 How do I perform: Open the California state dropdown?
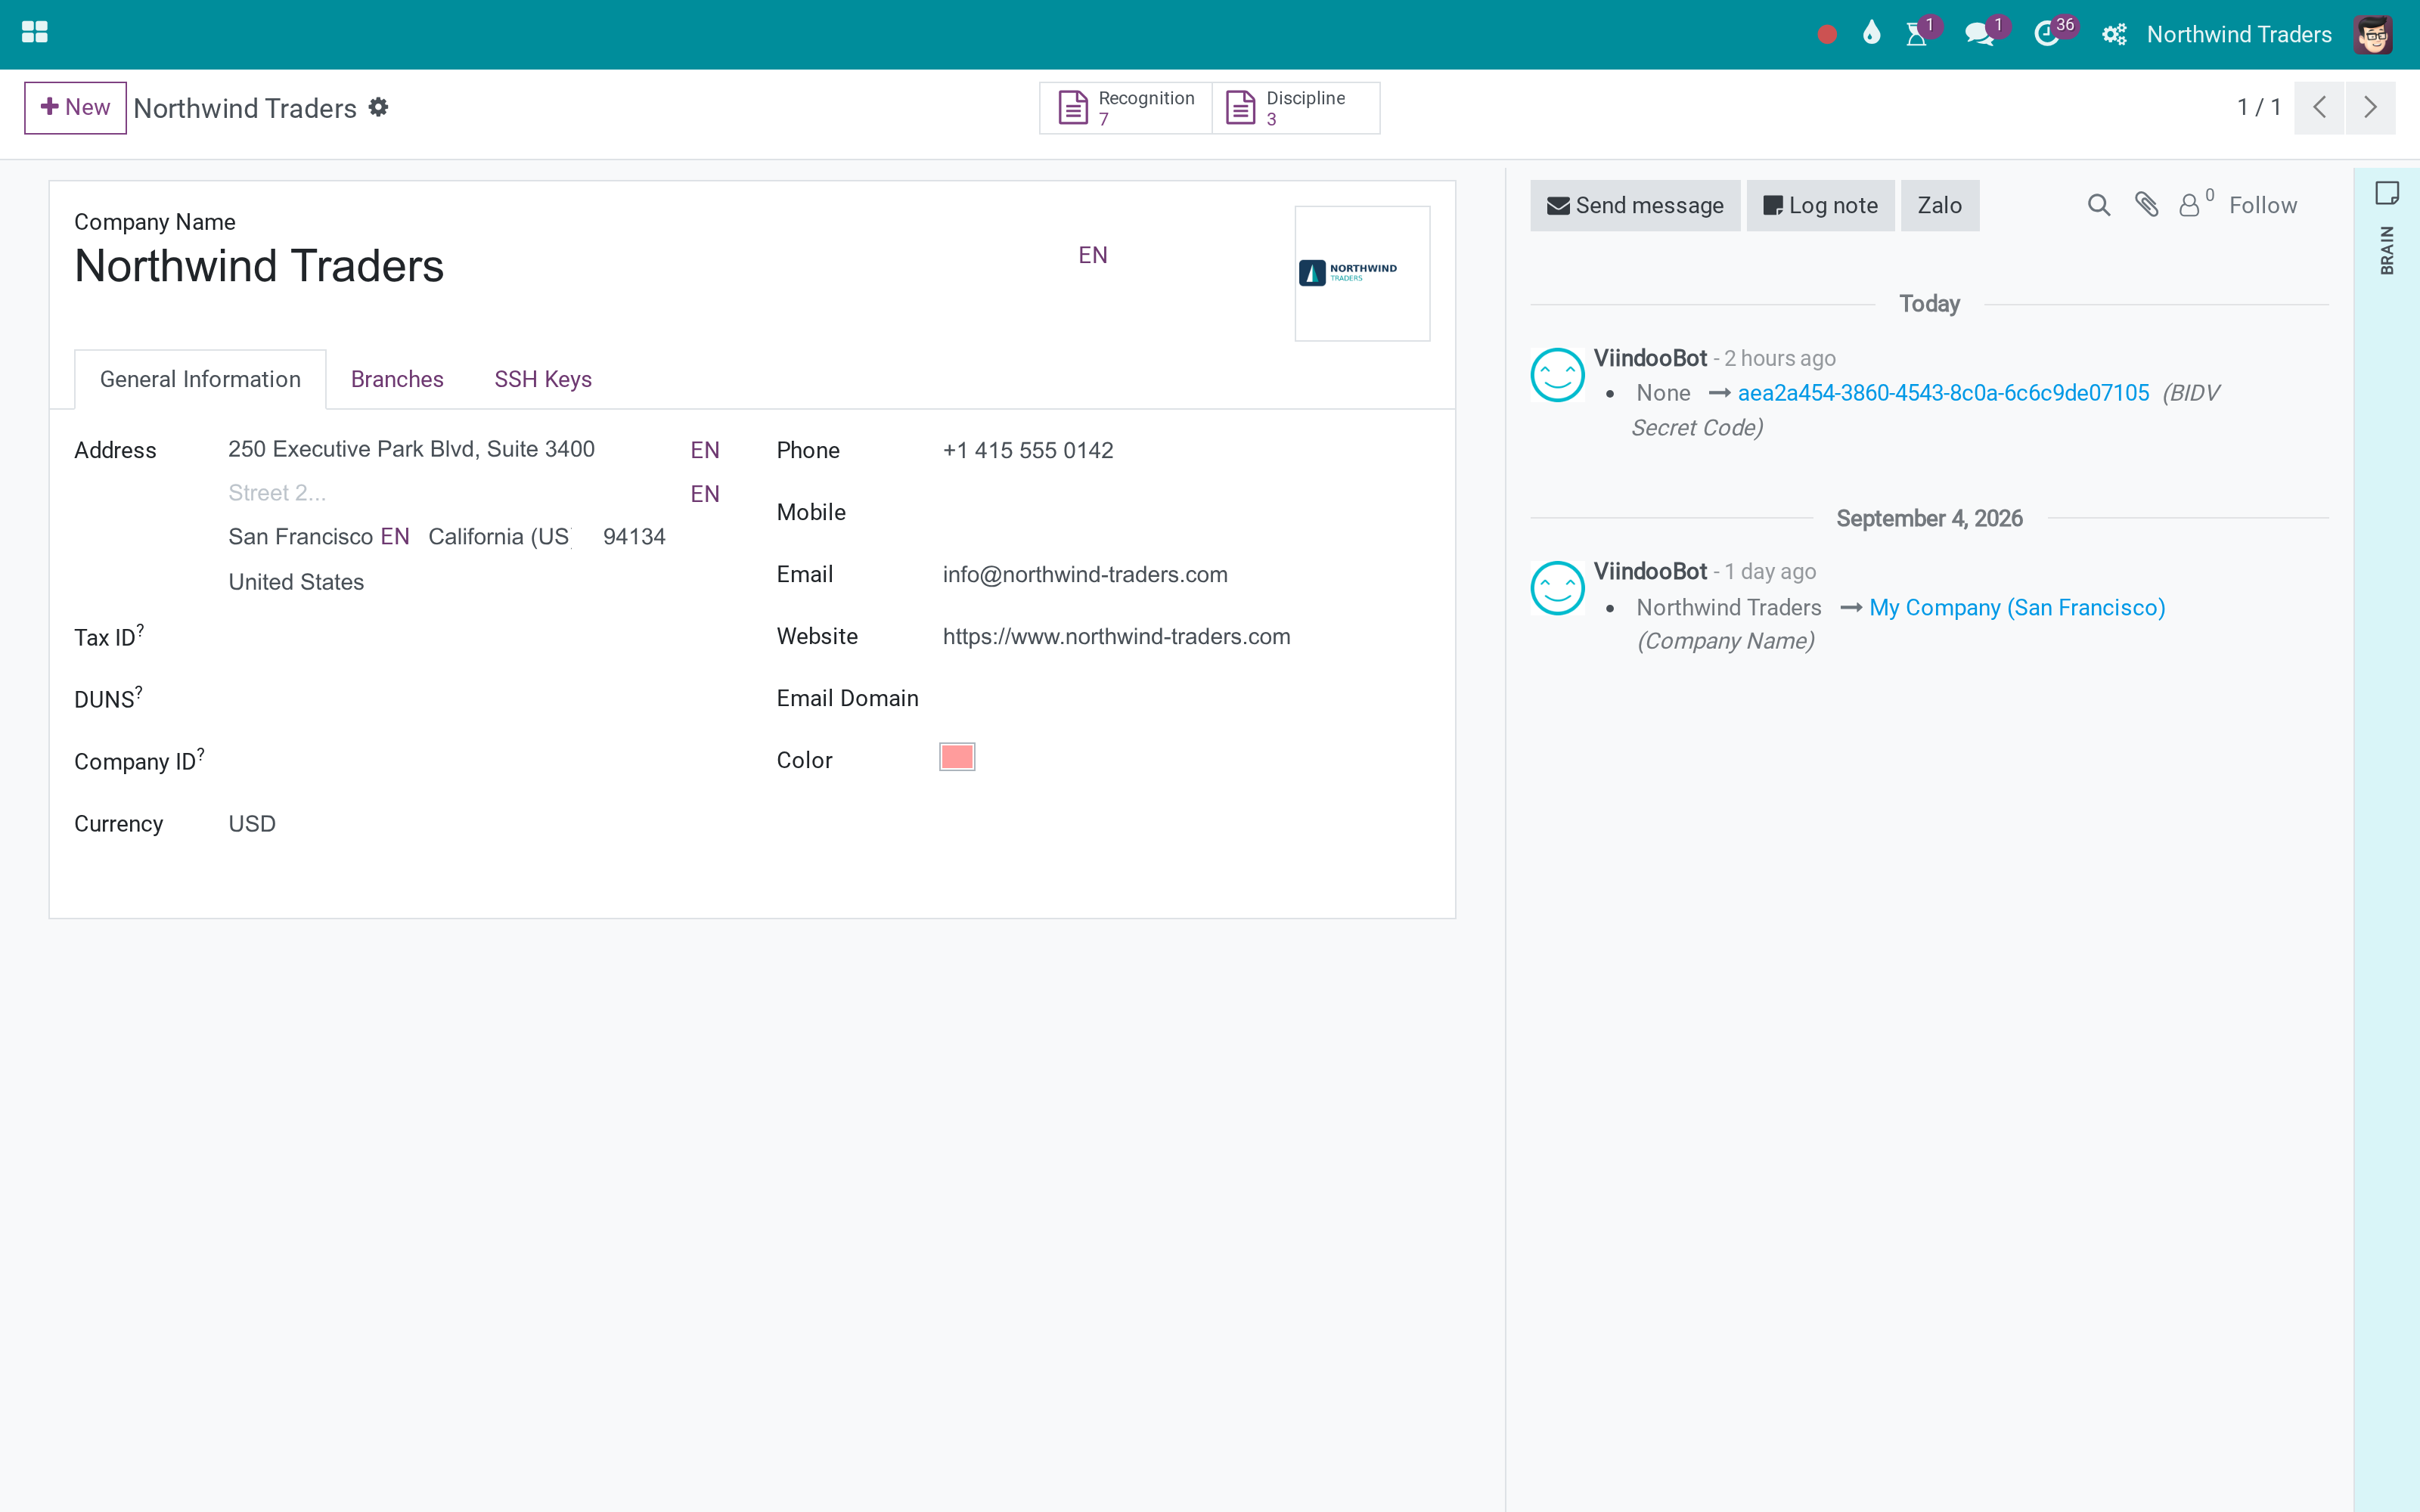point(499,537)
